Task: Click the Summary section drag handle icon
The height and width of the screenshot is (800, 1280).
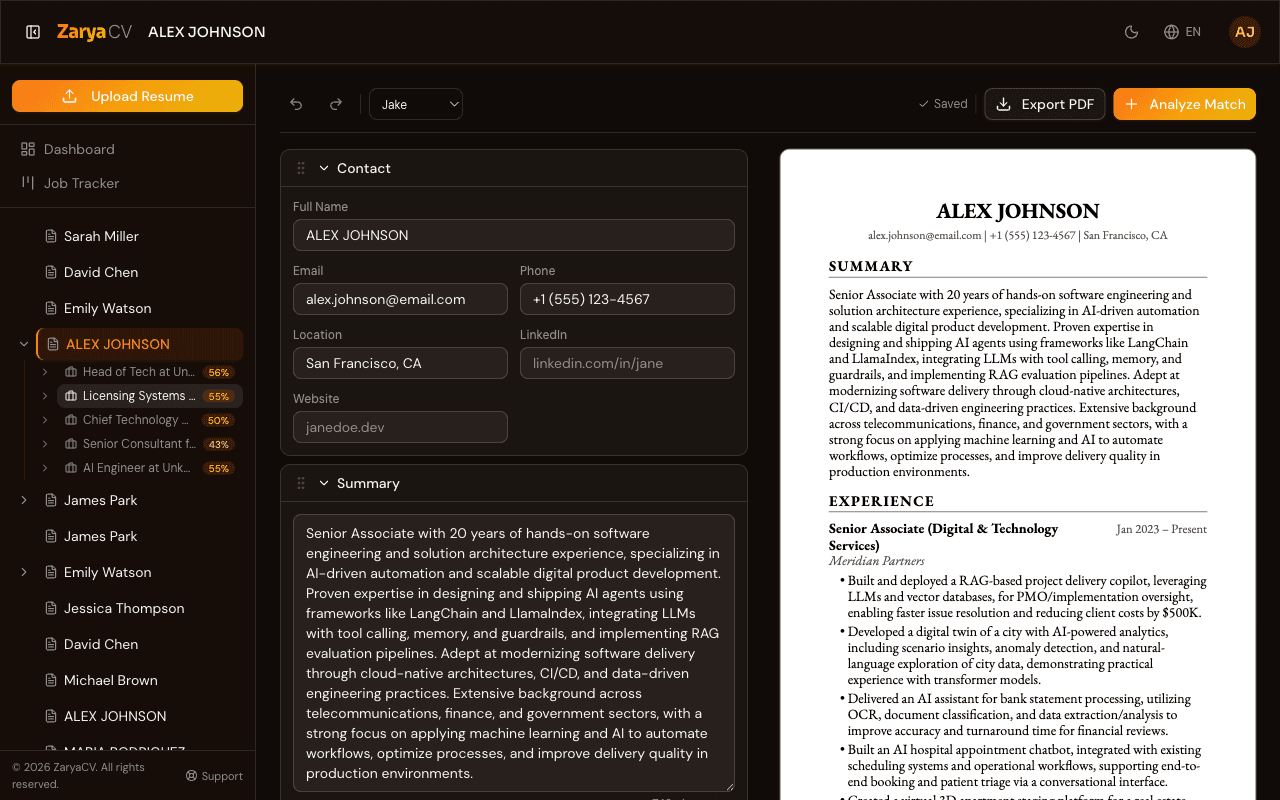Action: point(300,482)
